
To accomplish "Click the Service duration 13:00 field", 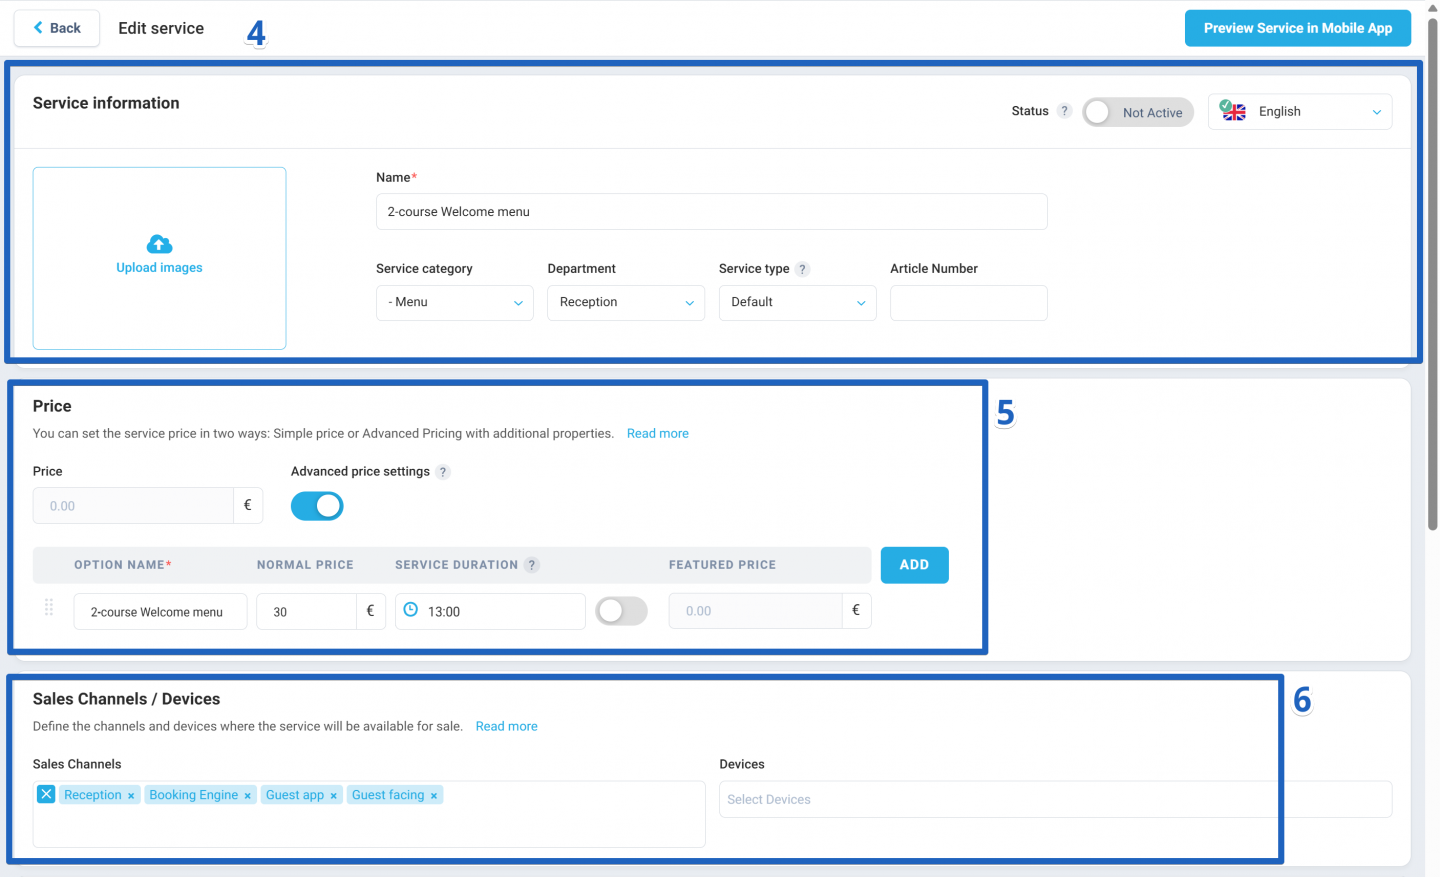I will [490, 612].
